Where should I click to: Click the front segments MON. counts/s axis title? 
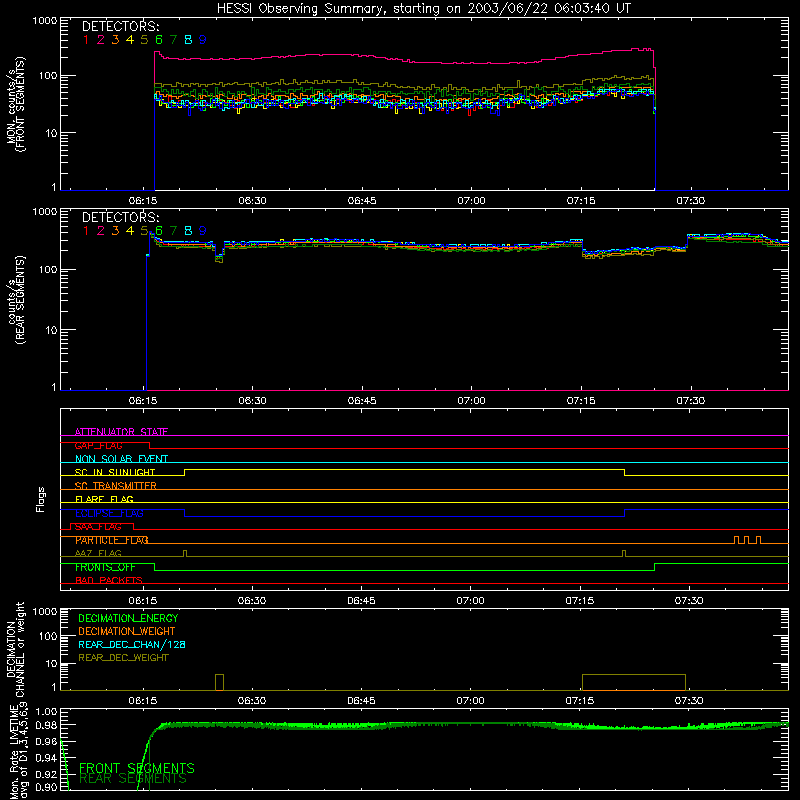[15, 104]
